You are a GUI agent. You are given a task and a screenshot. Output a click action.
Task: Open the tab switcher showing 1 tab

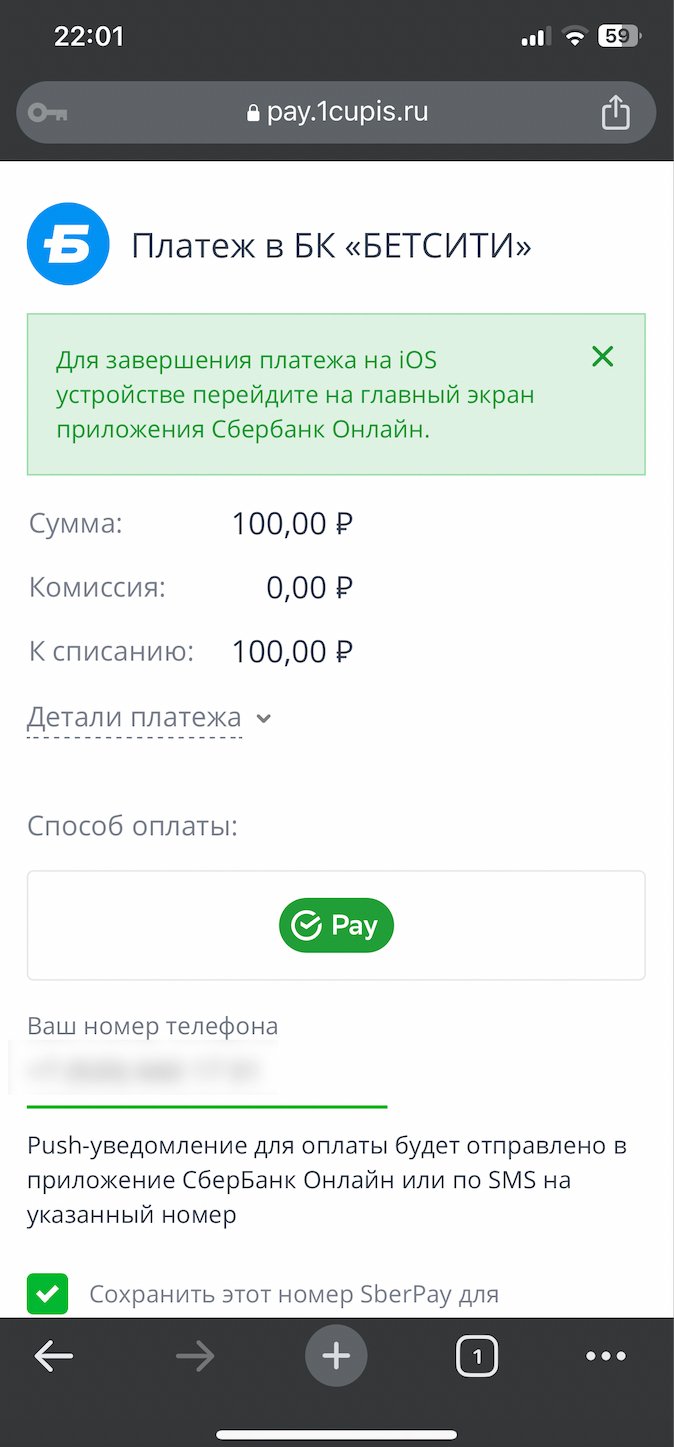(477, 1357)
